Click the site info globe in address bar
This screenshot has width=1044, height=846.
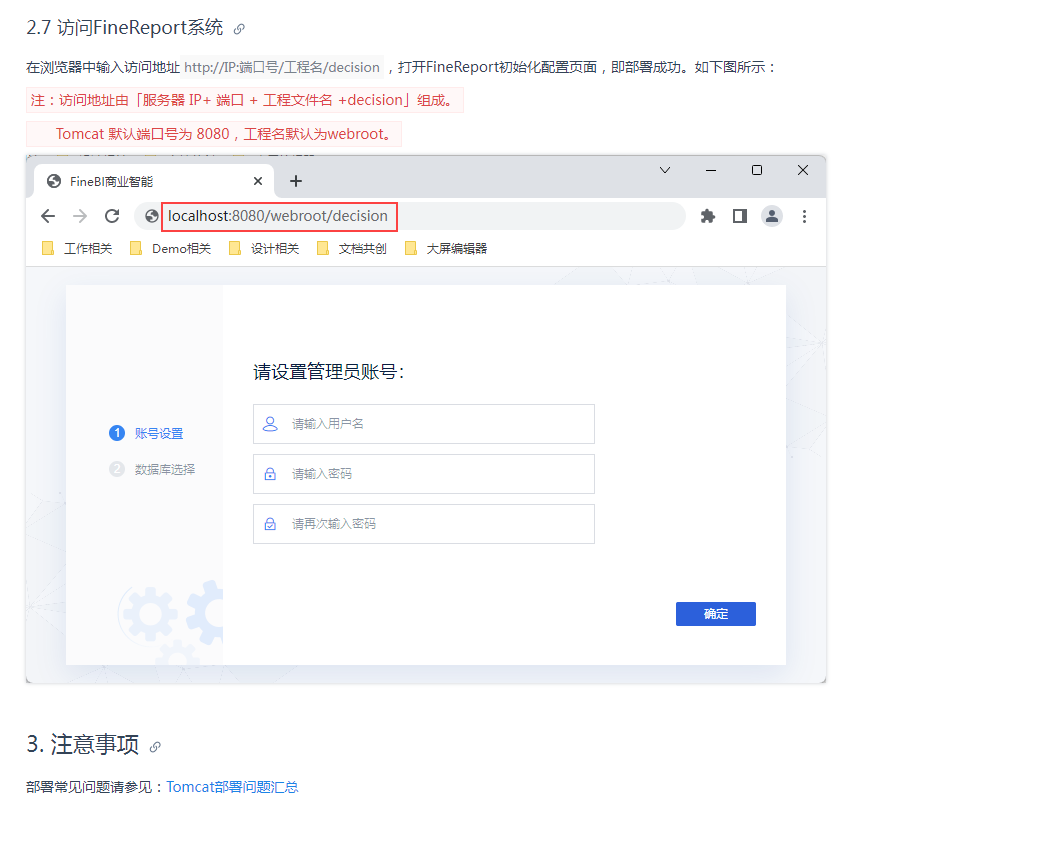click(x=152, y=216)
